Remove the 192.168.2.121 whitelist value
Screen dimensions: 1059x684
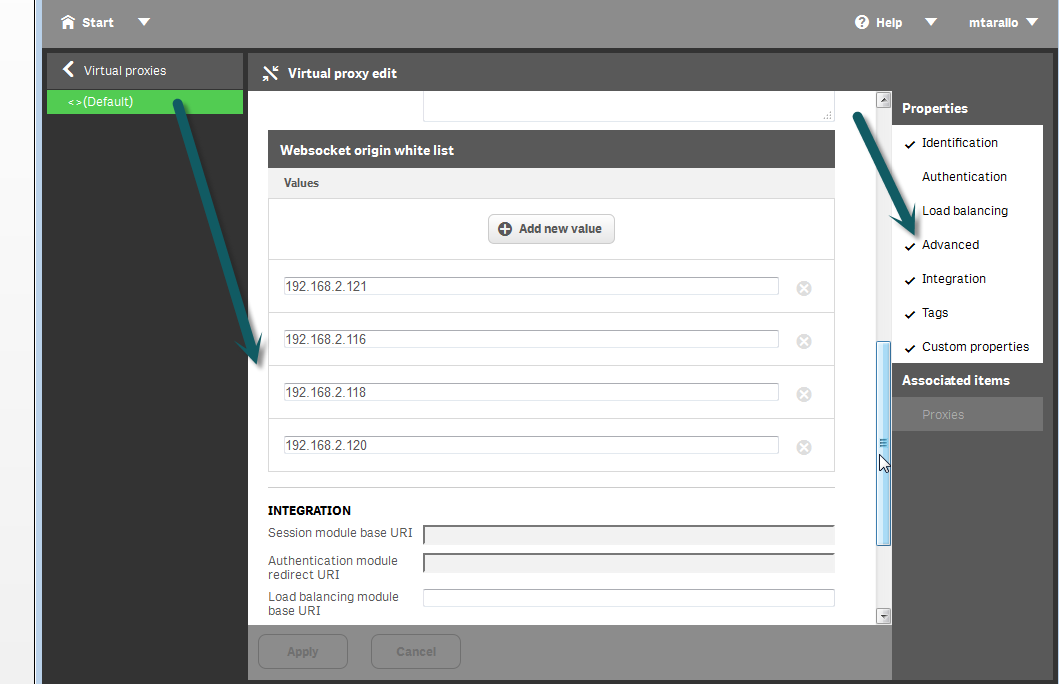click(804, 288)
